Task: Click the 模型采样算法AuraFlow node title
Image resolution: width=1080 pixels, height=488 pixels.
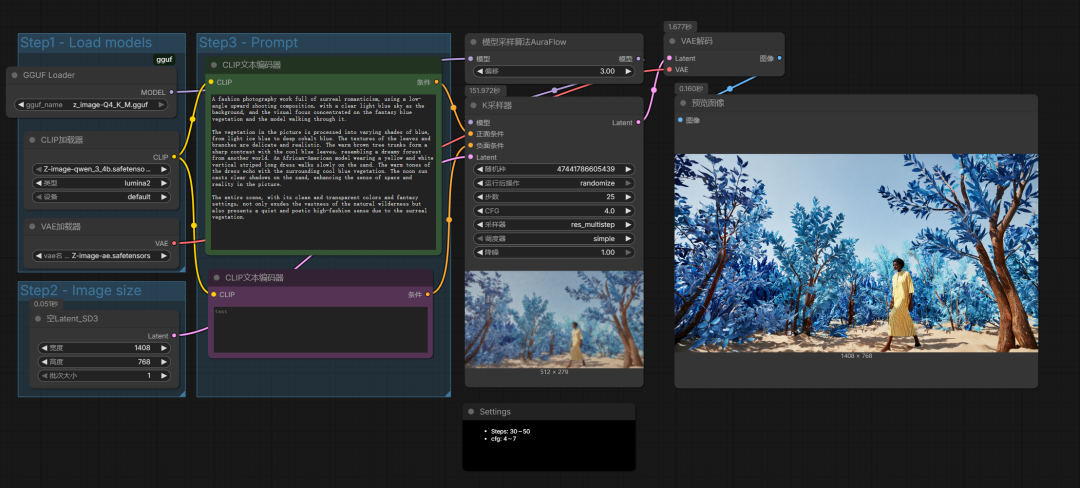Action: (x=524, y=42)
